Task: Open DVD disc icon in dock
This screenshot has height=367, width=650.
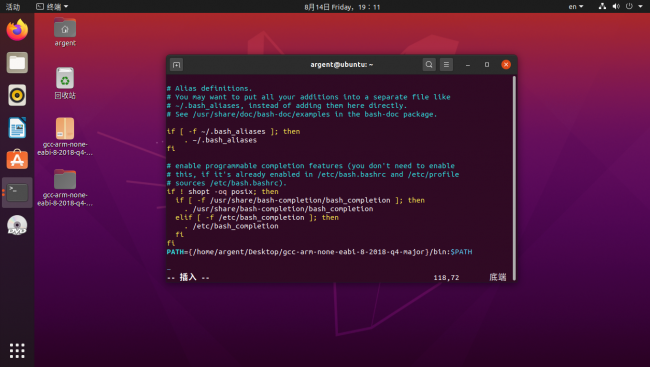Action: [x=17, y=225]
